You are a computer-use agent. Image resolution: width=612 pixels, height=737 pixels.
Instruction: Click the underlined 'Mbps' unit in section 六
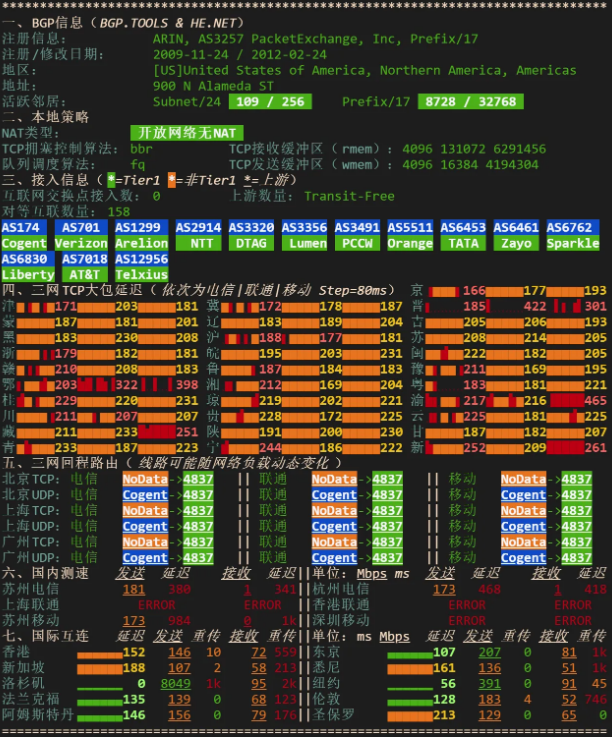(x=372, y=573)
